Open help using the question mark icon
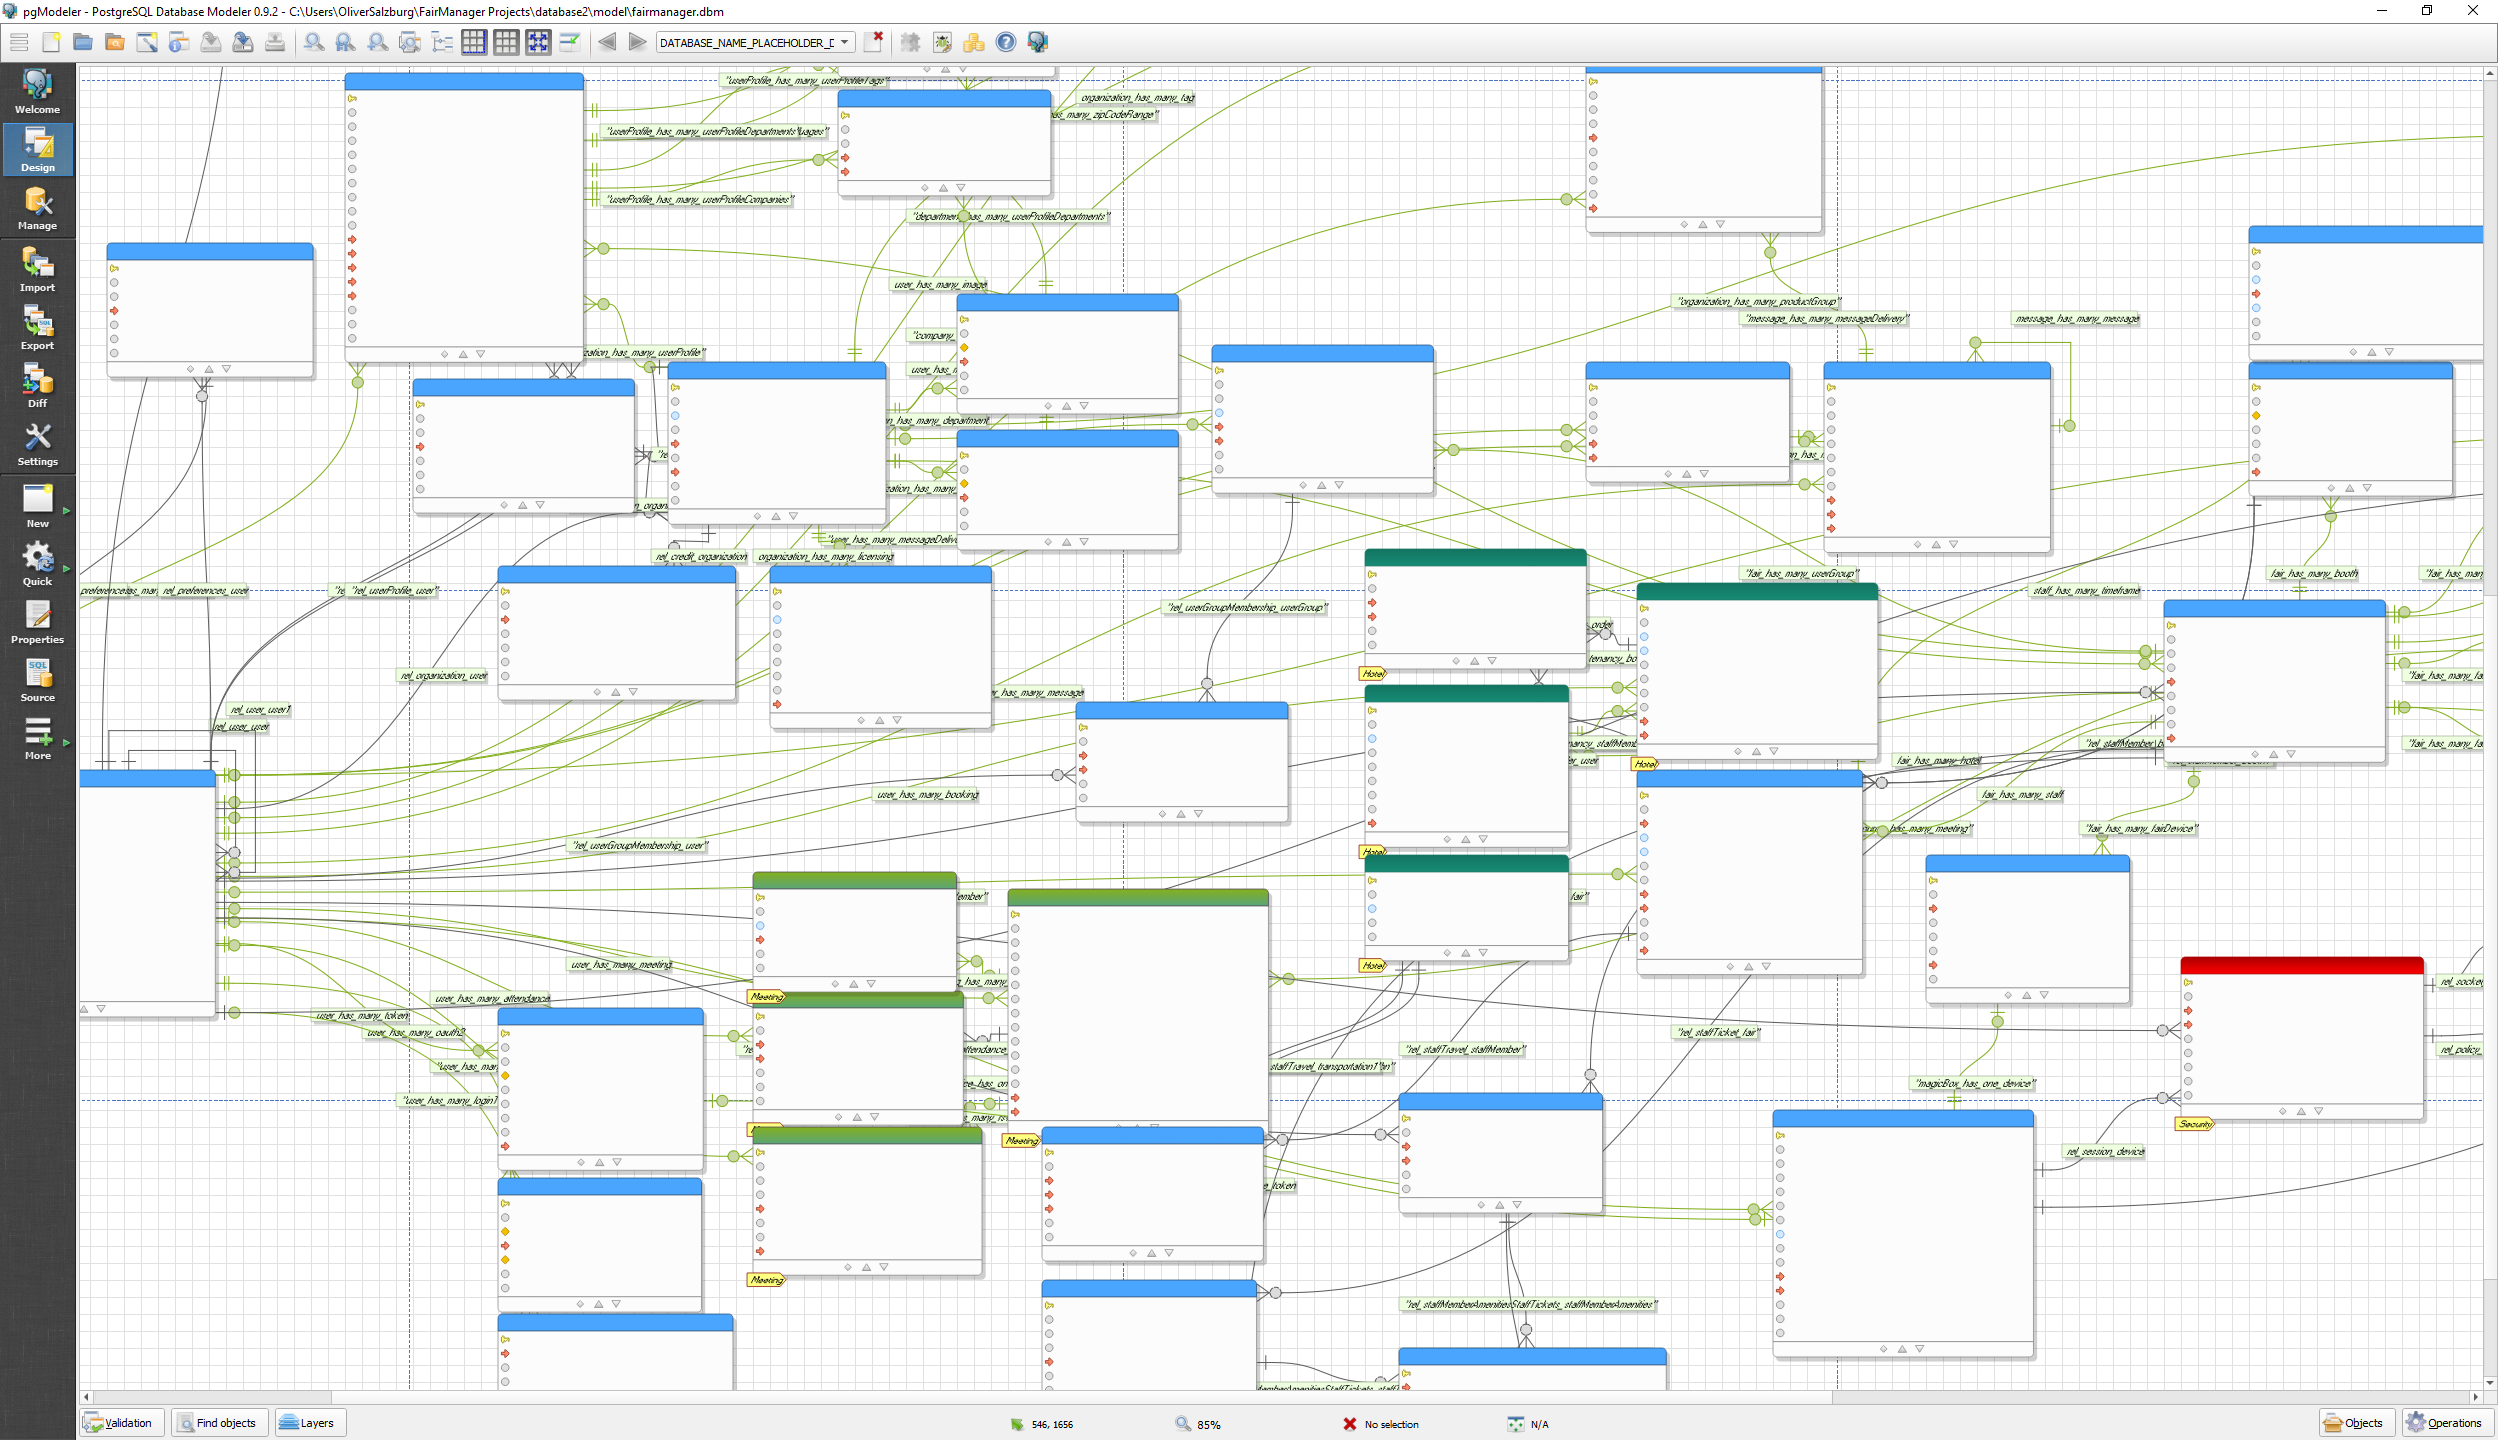The image size is (2498, 1440). (1006, 42)
